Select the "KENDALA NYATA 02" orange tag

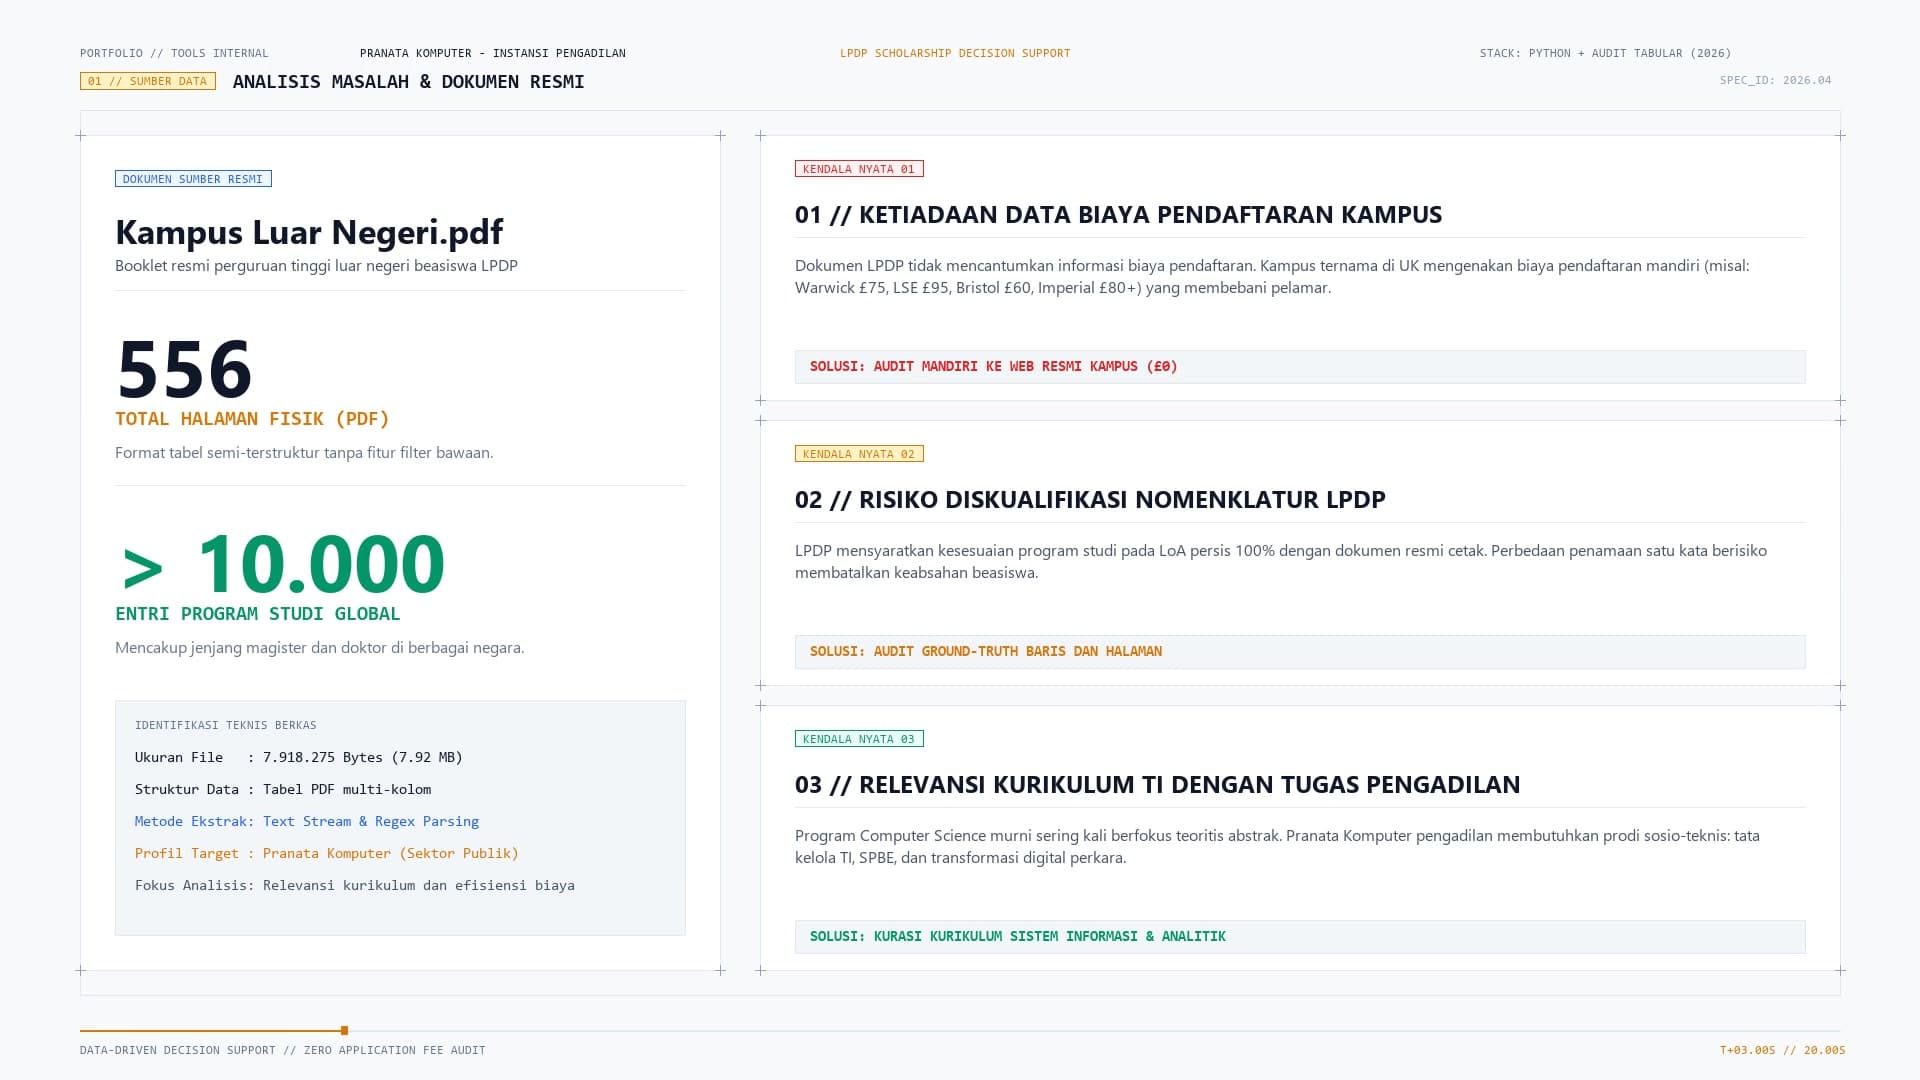[x=859, y=454]
